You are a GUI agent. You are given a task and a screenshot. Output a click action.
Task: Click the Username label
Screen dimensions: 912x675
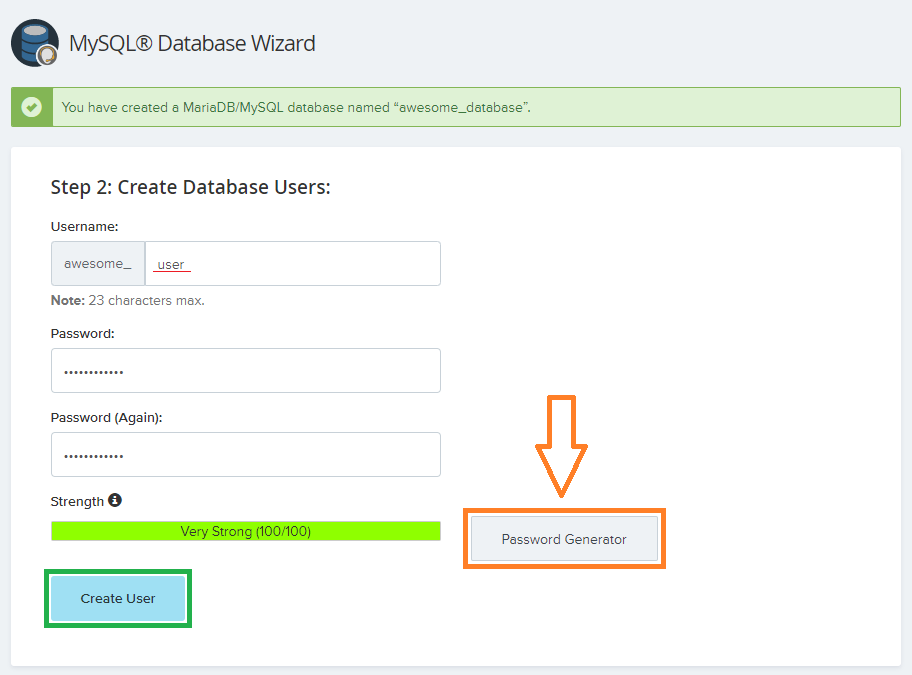[x=84, y=227]
